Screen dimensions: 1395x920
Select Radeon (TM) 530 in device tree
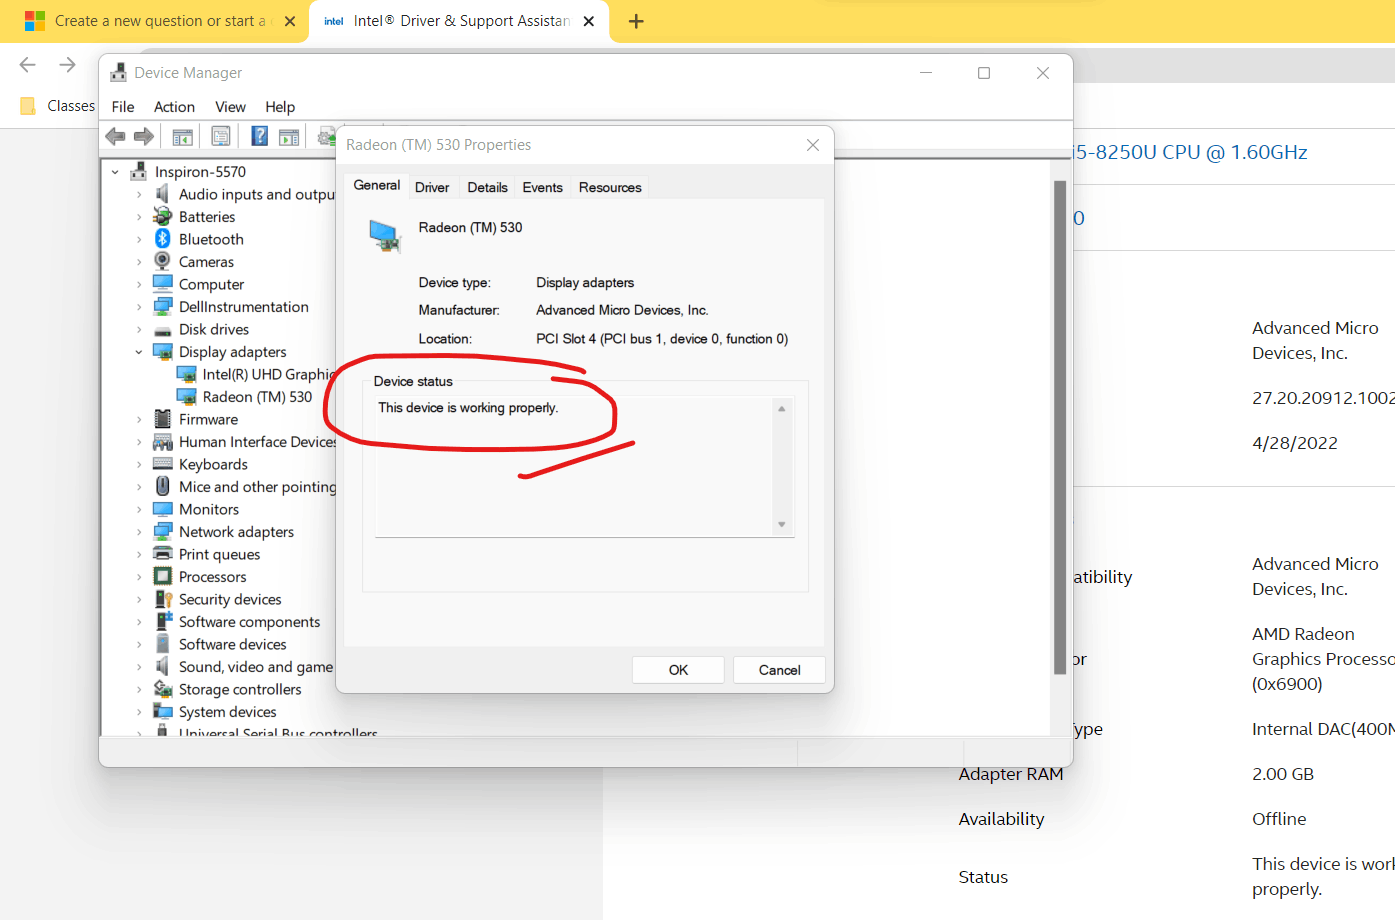257,397
